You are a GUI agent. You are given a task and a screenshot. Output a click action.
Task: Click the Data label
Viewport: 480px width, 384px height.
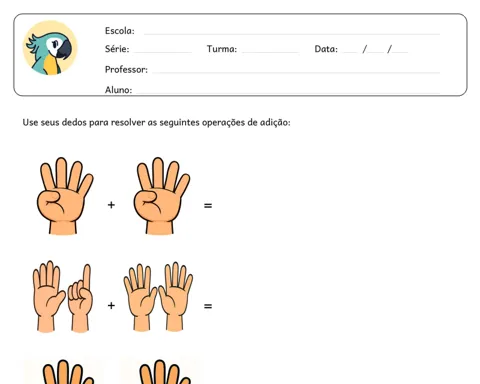click(326, 49)
